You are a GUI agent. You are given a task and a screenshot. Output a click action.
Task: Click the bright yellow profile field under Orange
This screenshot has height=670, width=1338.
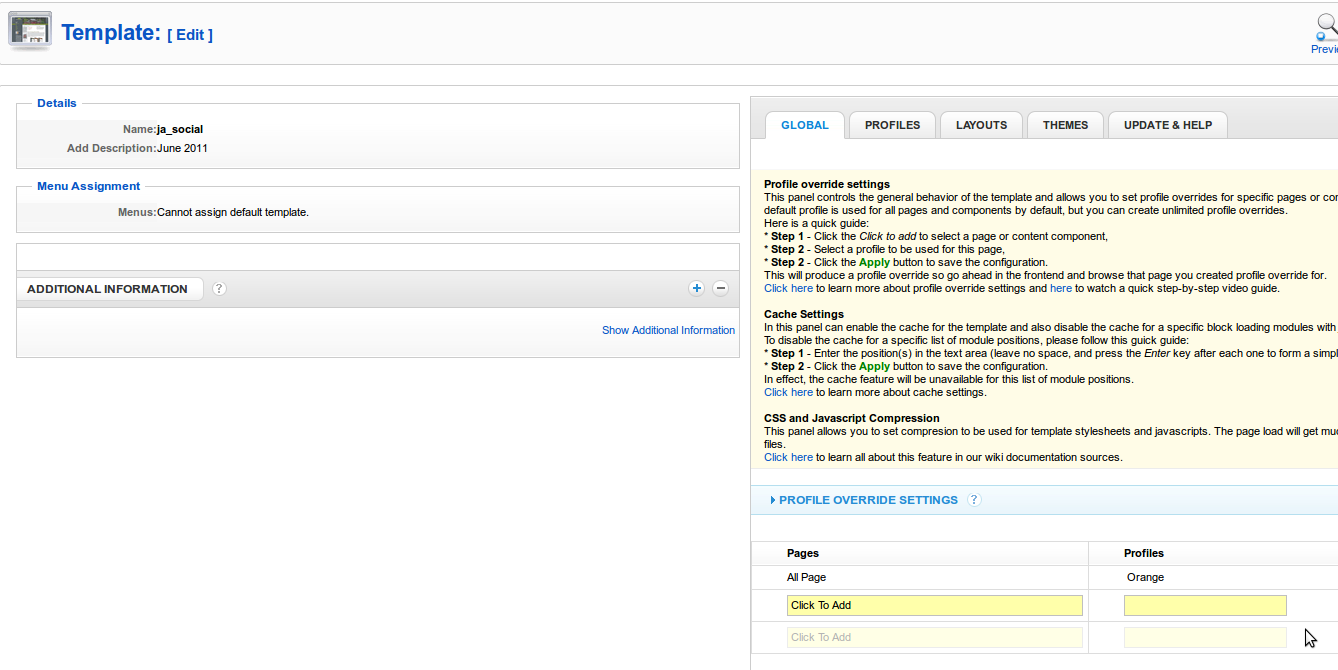pos(1205,605)
